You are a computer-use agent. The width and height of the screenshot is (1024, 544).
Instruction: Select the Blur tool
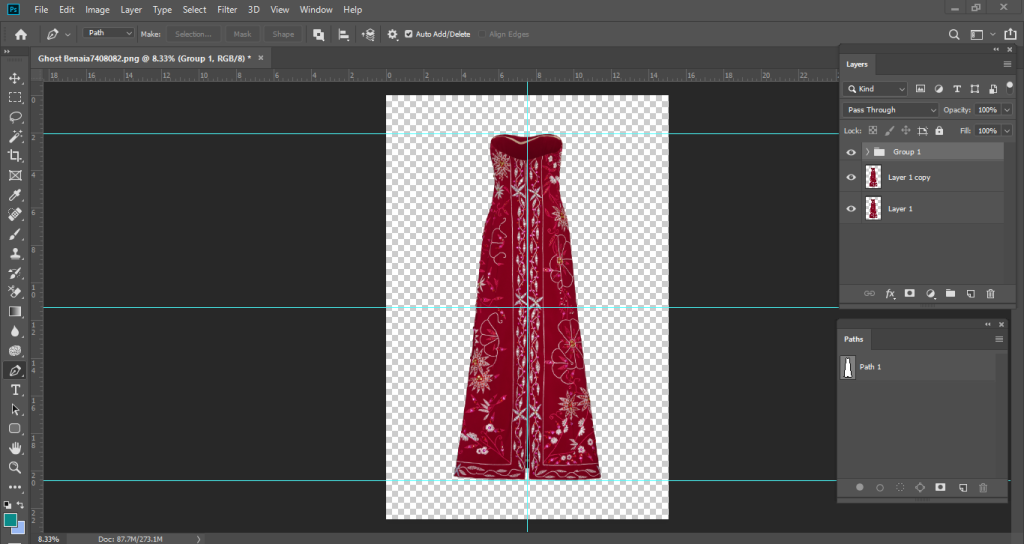[x=14, y=331]
